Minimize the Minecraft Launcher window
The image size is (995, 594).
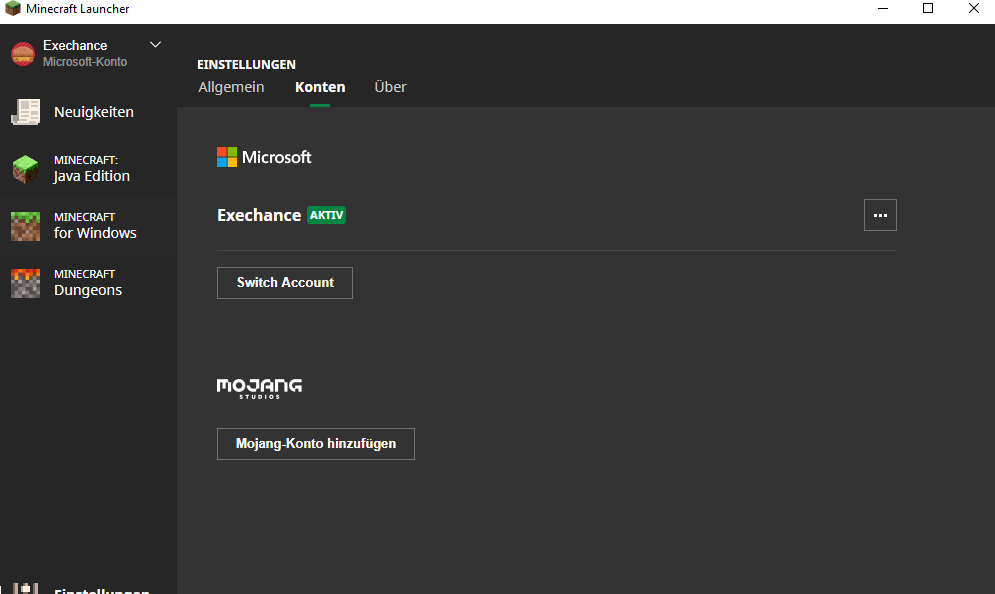[883, 8]
